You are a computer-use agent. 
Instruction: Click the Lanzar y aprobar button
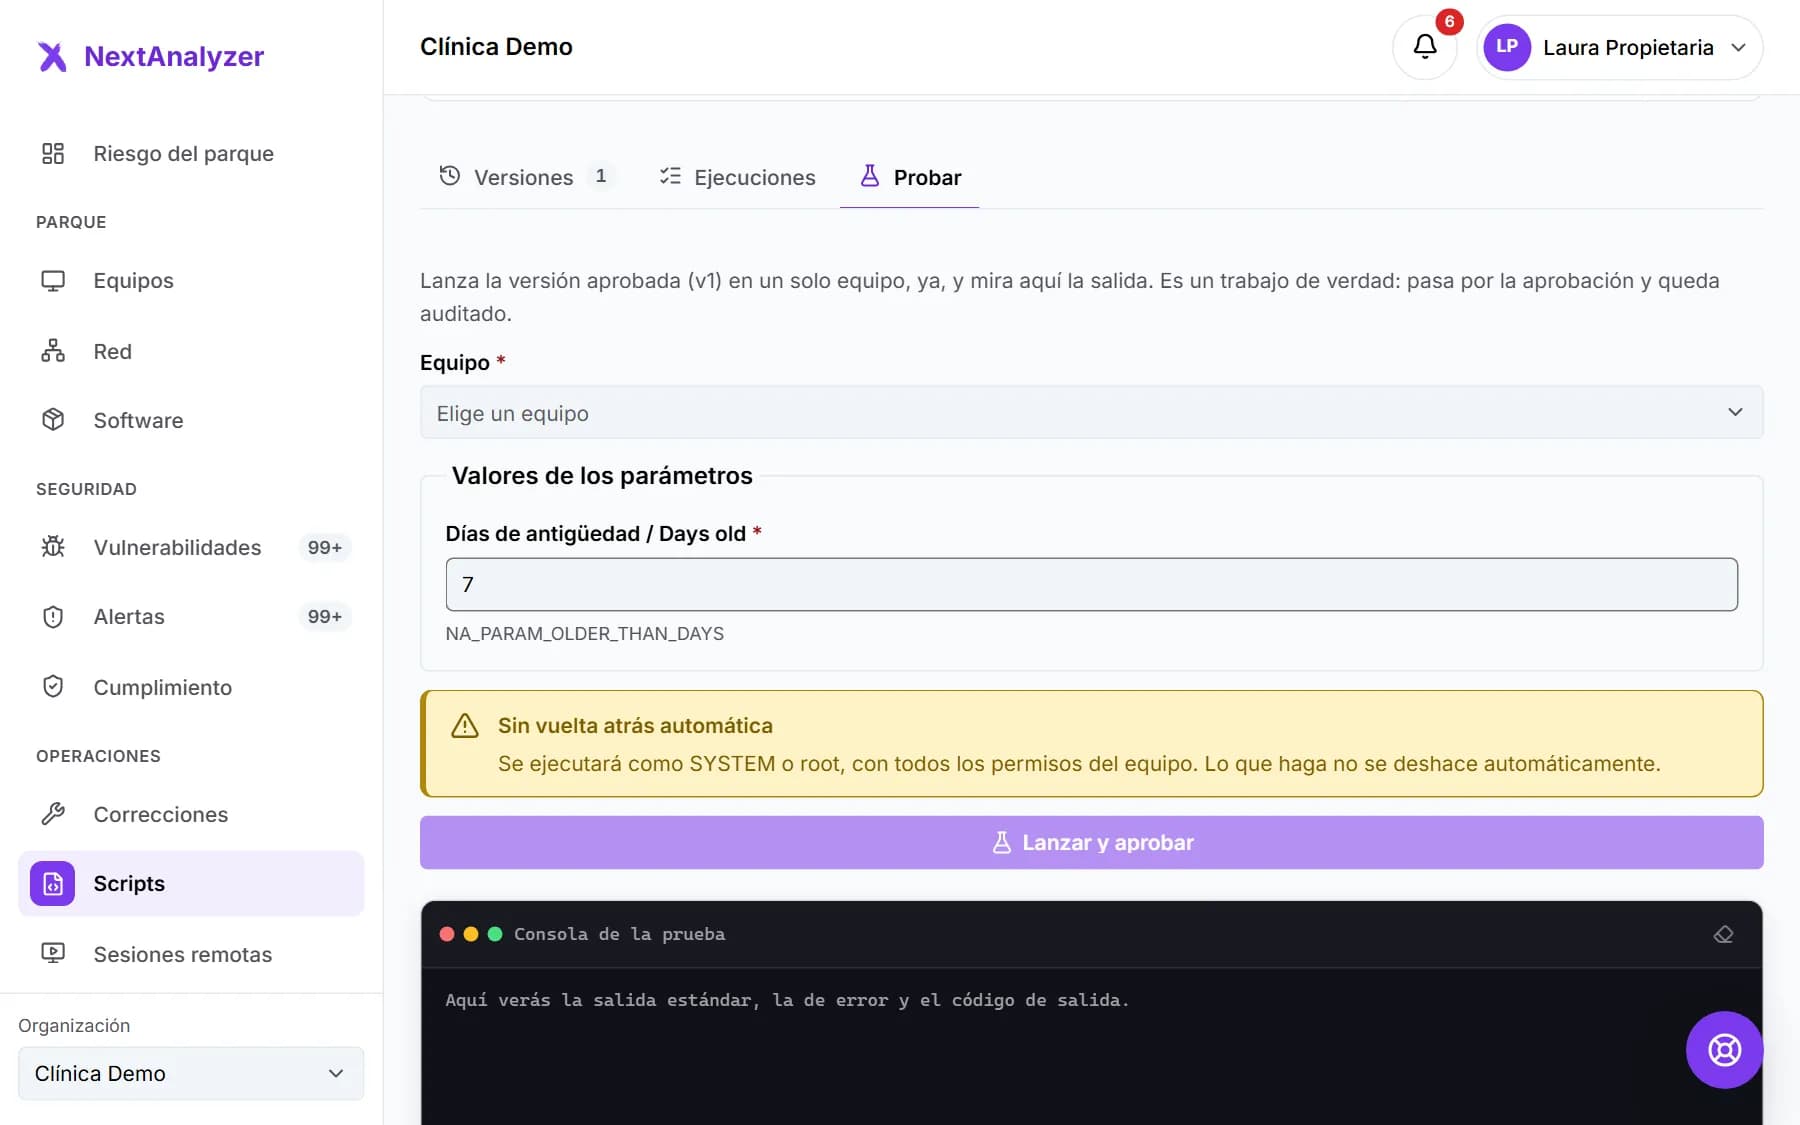[x=1091, y=842]
